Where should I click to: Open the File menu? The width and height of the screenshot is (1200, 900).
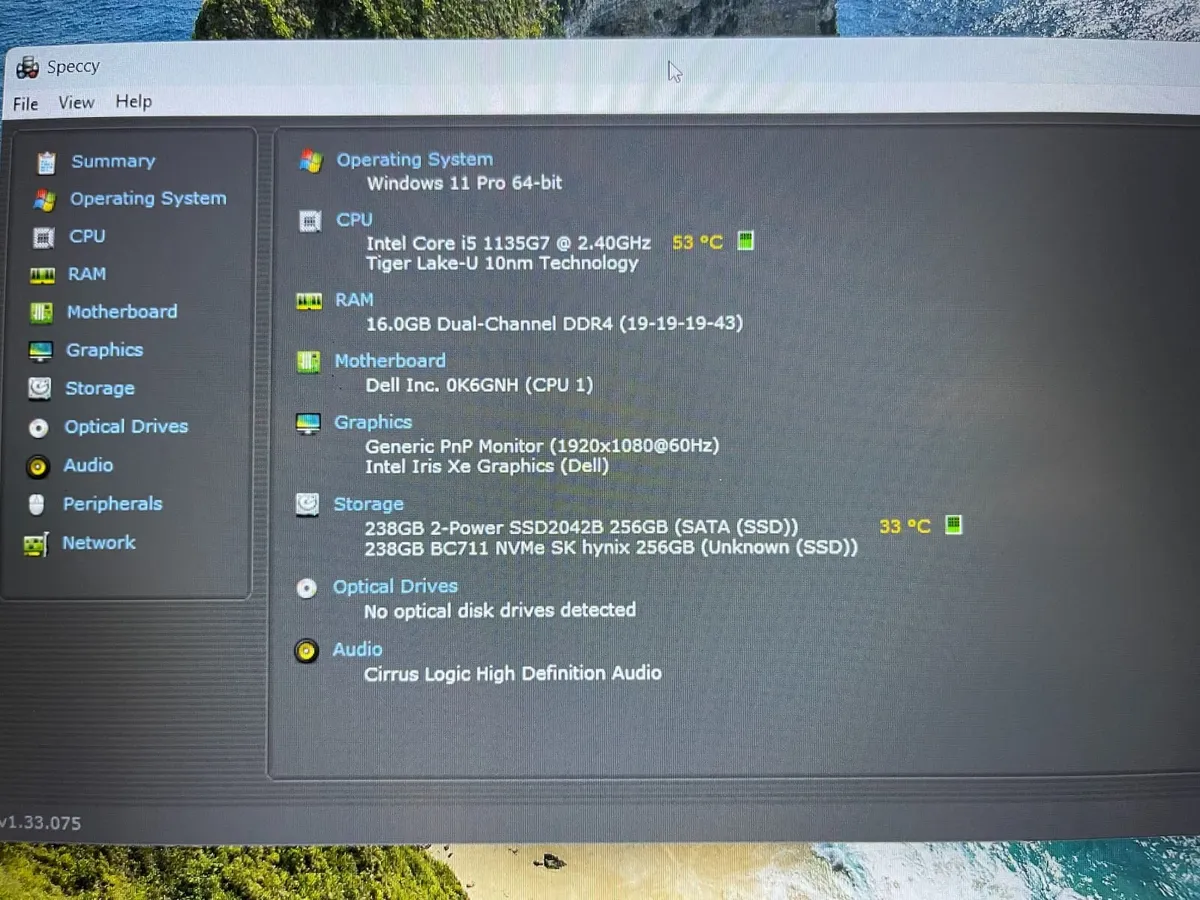[x=25, y=104]
